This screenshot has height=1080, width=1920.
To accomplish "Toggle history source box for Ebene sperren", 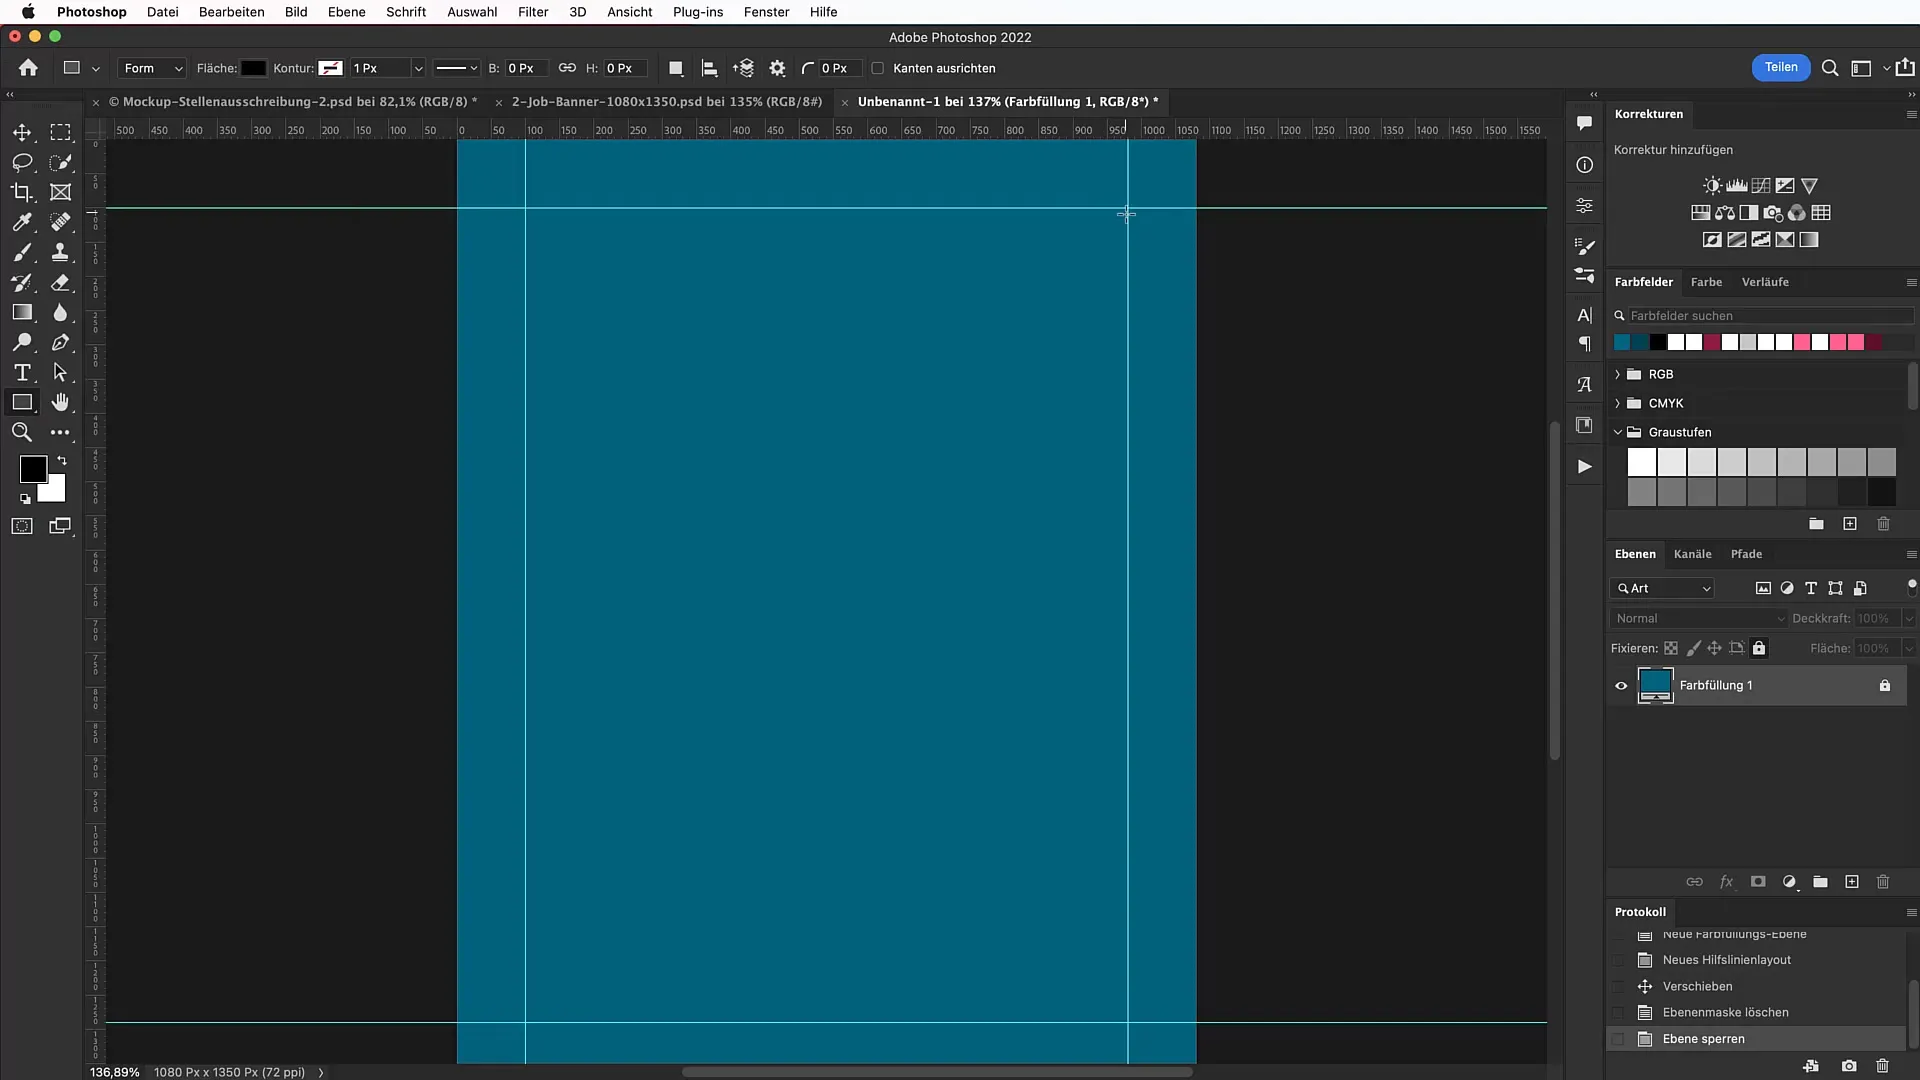I will [x=1619, y=1039].
